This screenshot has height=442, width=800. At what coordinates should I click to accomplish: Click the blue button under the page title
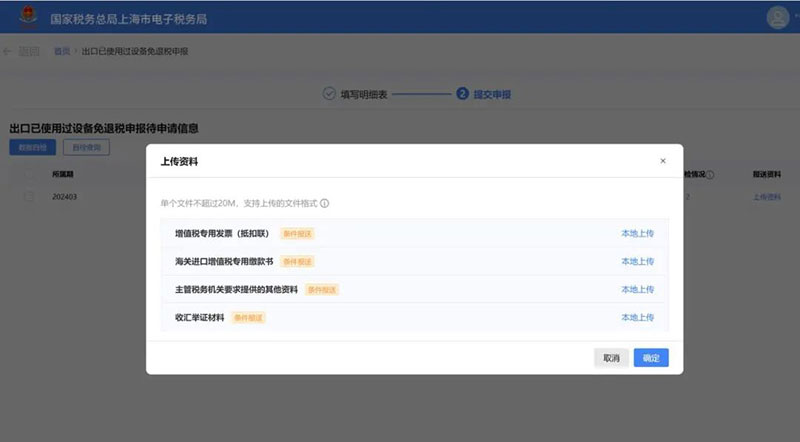pos(32,147)
